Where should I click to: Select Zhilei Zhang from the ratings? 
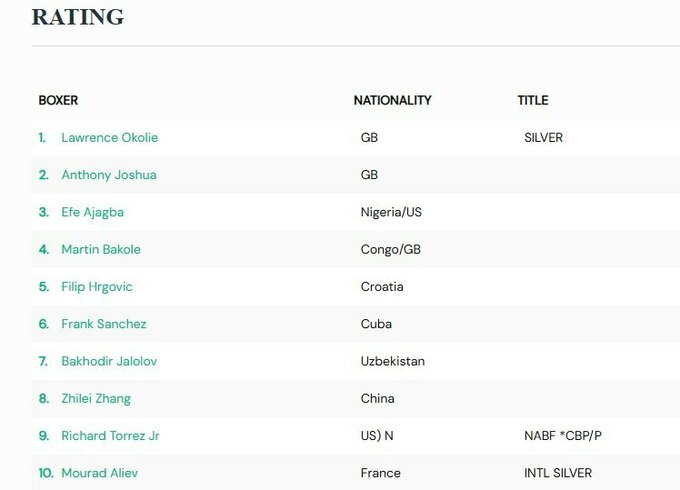pos(96,398)
